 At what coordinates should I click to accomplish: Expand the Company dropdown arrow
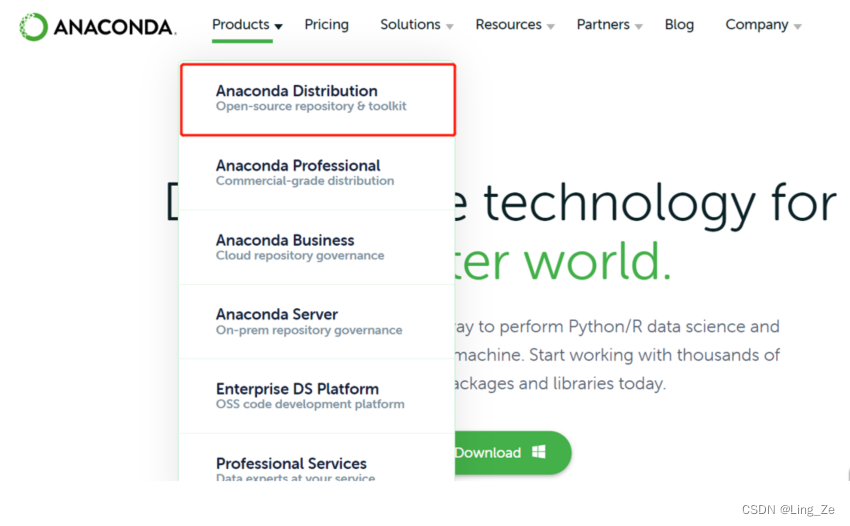797,26
